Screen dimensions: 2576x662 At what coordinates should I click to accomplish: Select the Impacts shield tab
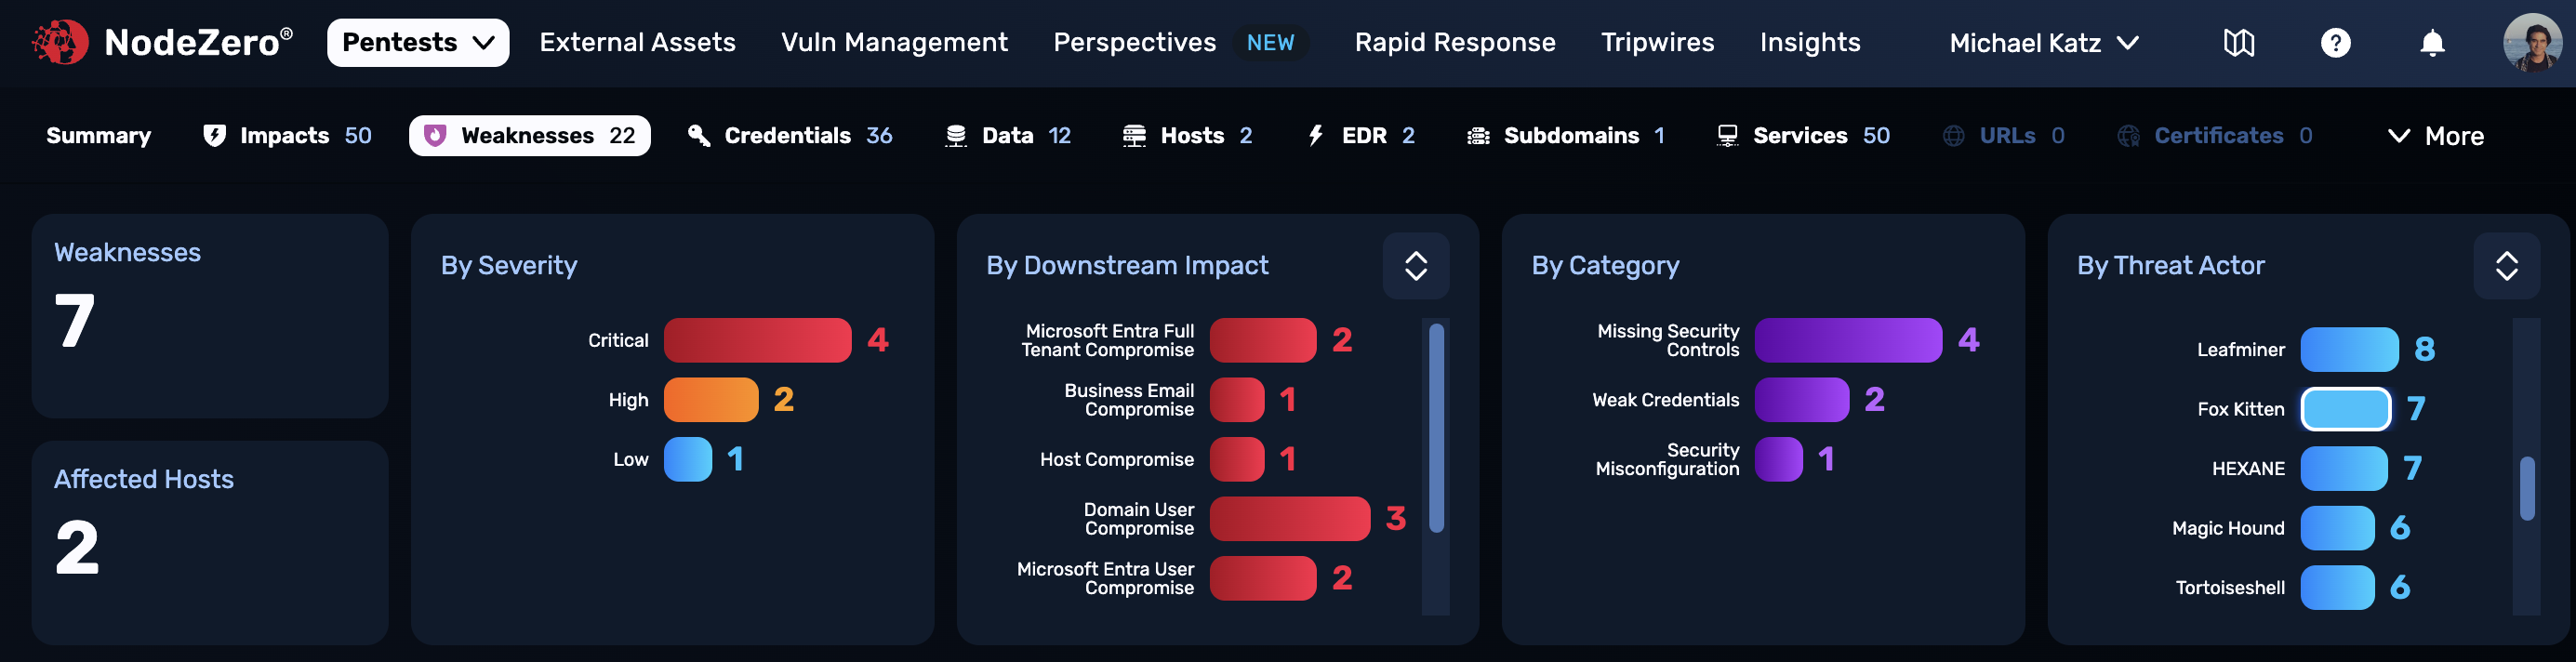tap(286, 136)
